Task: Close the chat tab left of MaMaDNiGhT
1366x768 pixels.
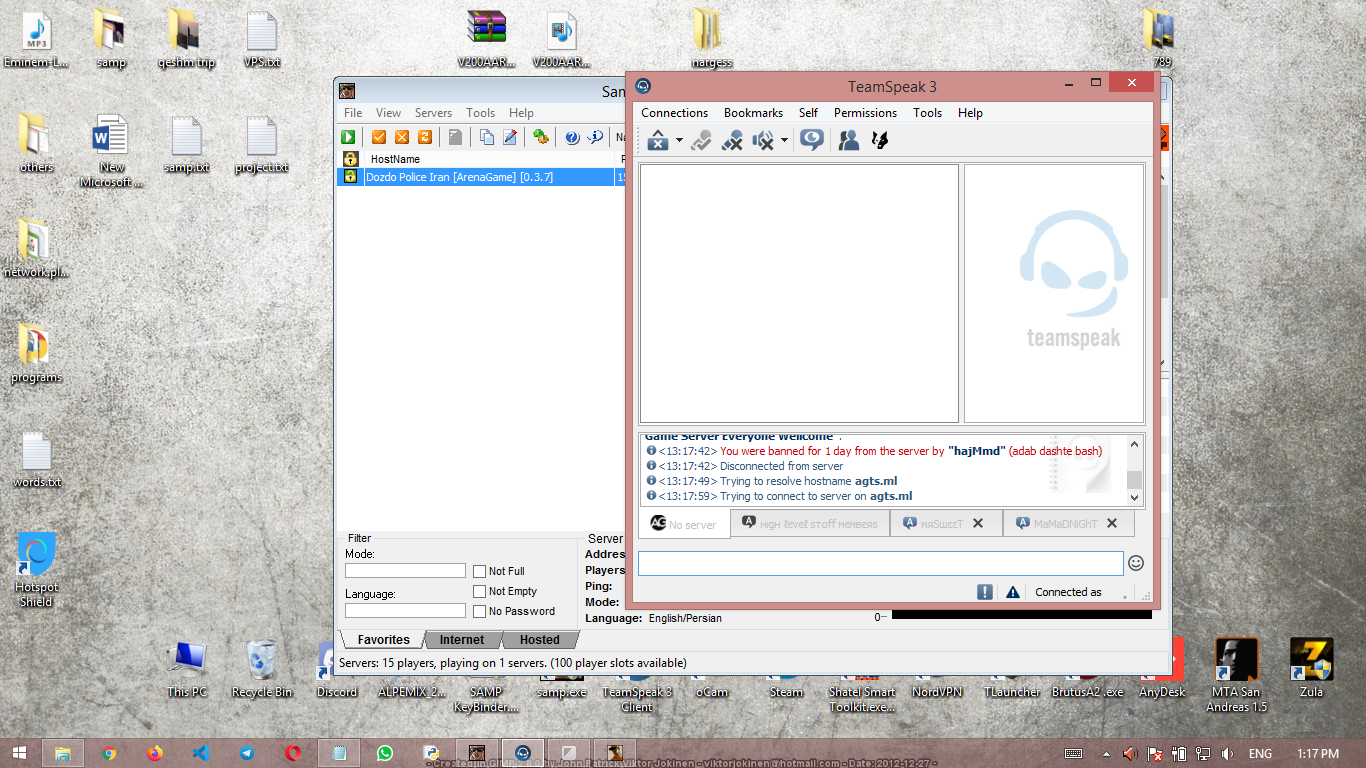Action: tap(978, 523)
